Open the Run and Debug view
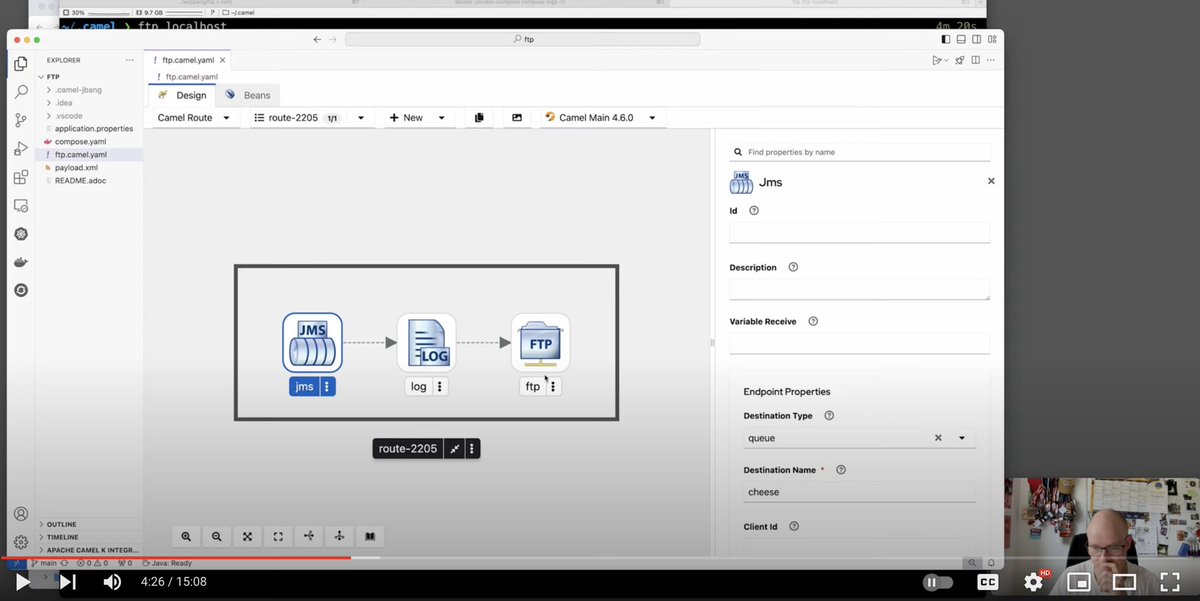The image size is (1200, 601). click(21, 149)
